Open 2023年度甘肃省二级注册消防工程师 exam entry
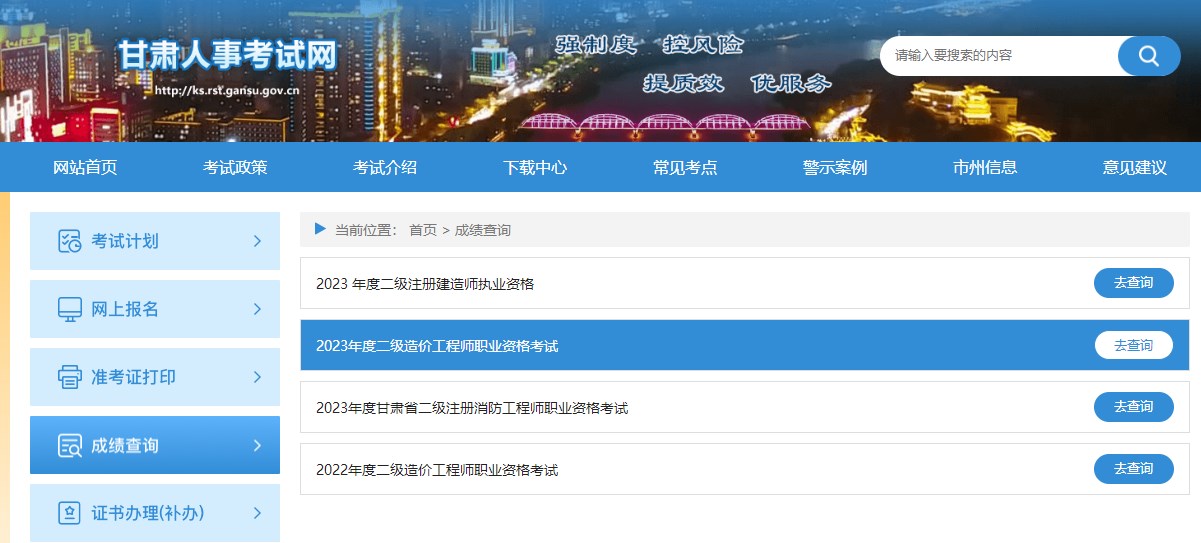The width and height of the screenshot is (1201, 543). (x=472, y=408)
